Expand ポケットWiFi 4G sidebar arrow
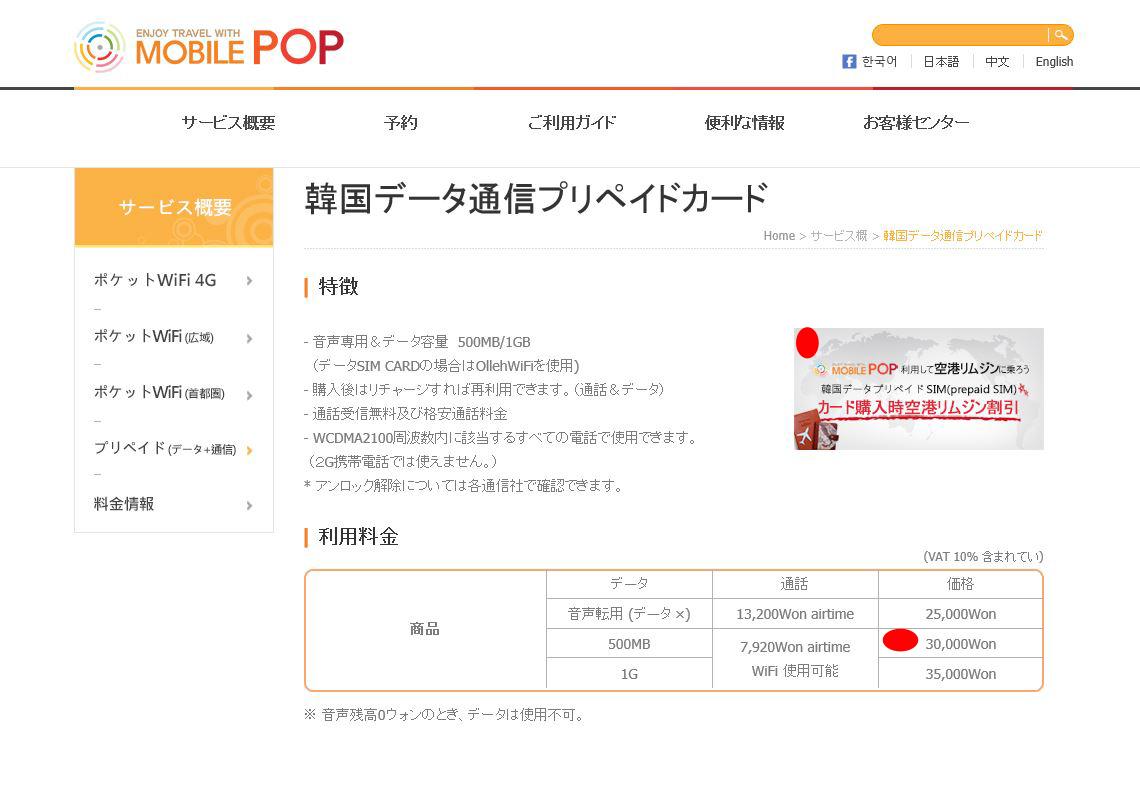 [249, 281]
